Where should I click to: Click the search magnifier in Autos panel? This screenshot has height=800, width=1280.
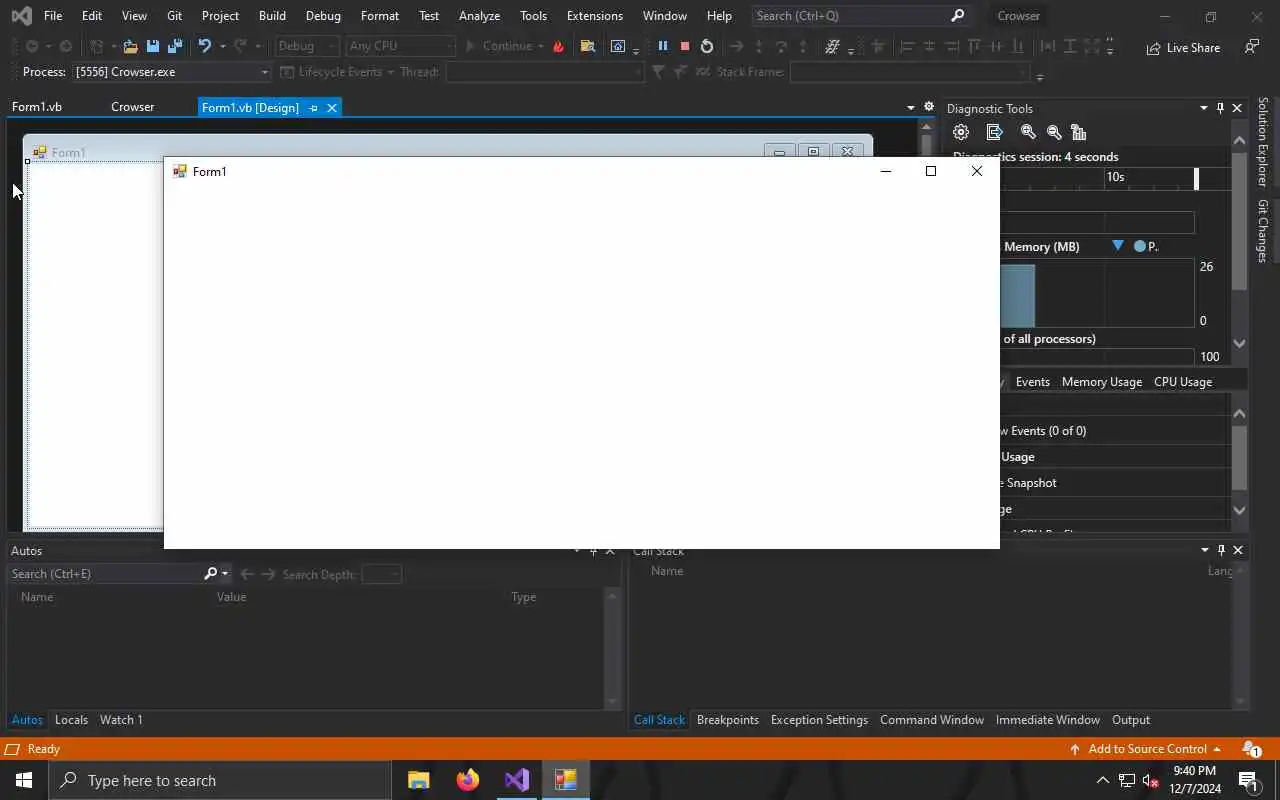210,574
